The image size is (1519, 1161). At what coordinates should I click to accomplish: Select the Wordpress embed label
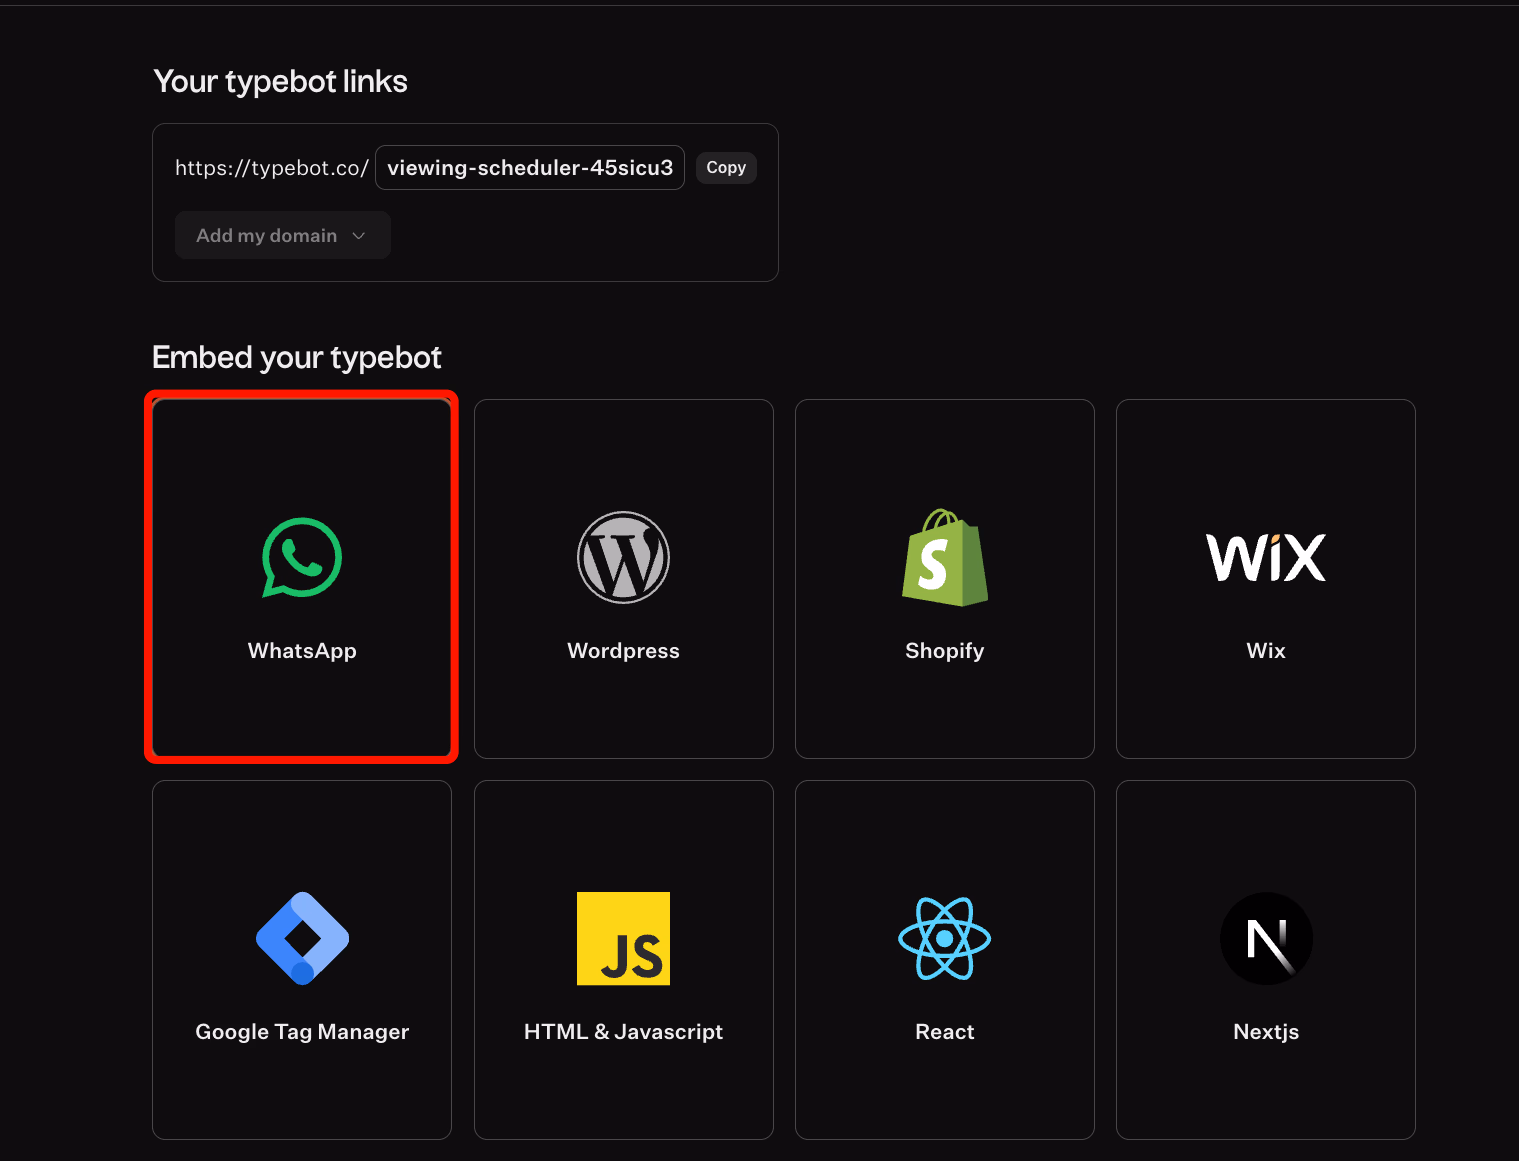[x=623, y=651]
